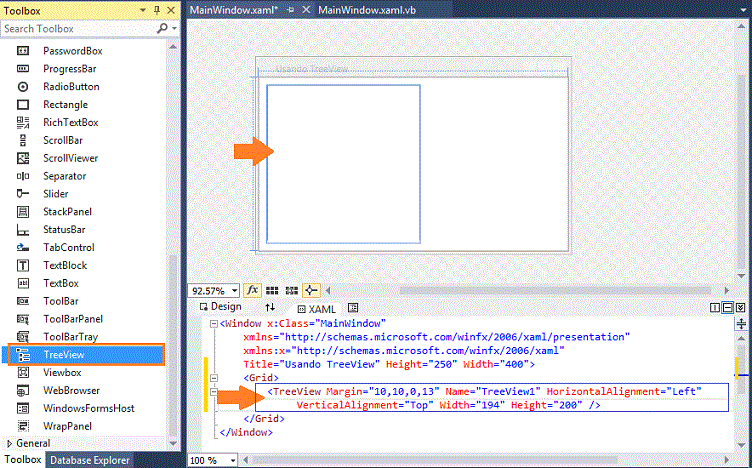Swap Design and XAML panes arrows

(270, 307)
